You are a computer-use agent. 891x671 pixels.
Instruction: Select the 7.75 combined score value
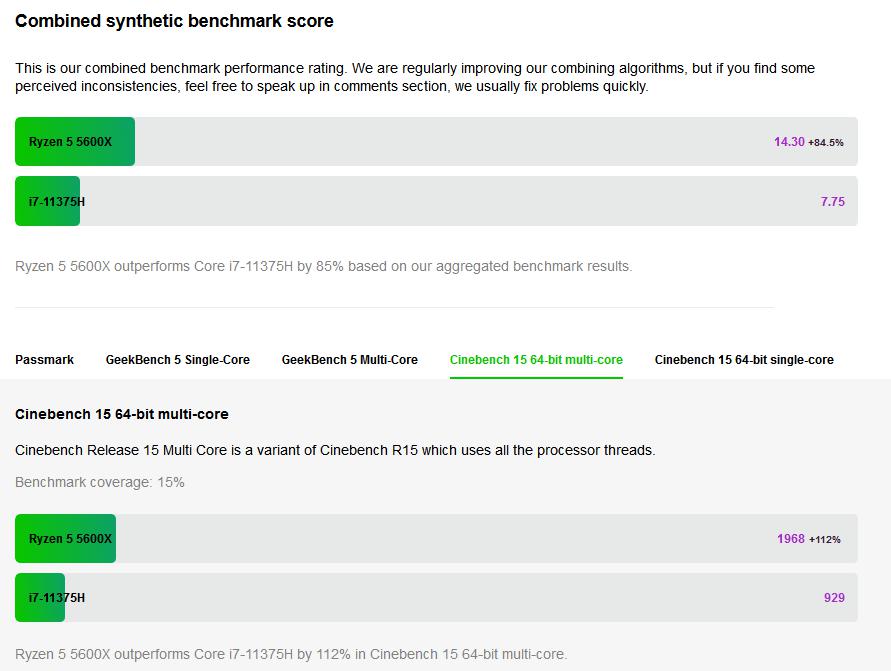(833, 202)
